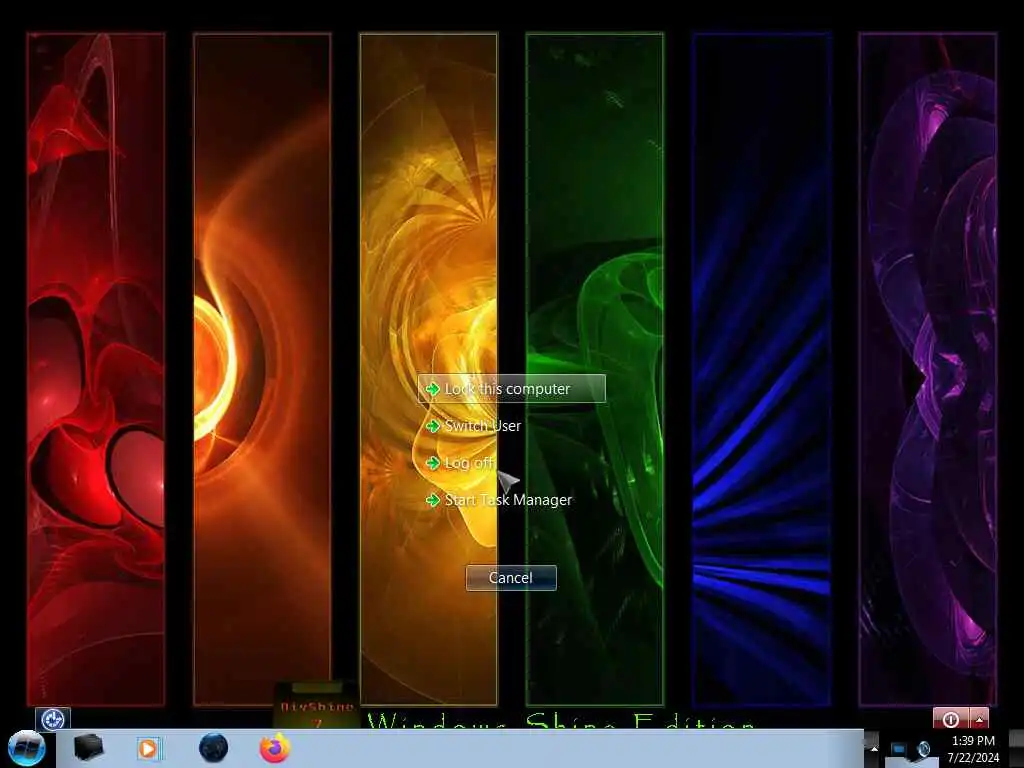Click the Cancel button
Image resolution: width=1024 pixels, height=768 pixels.
511,578
